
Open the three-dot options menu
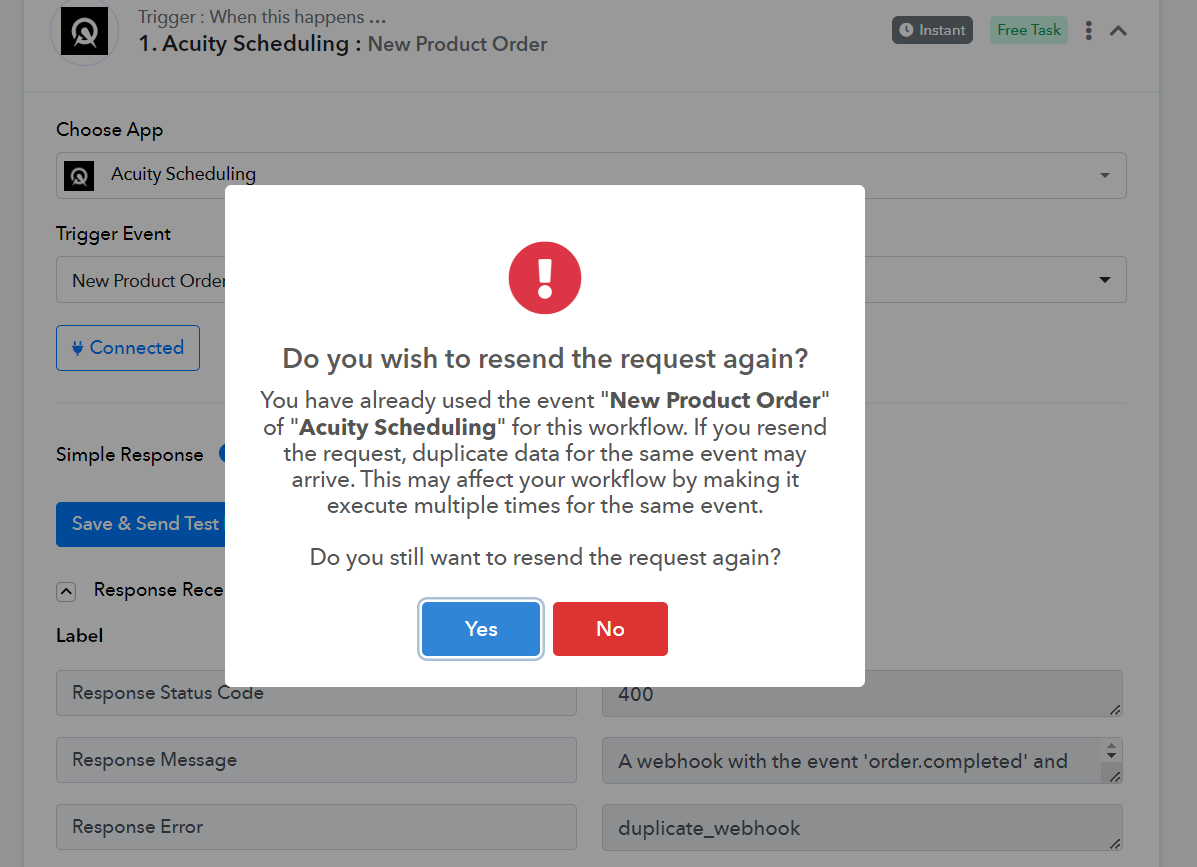tap(1089, 31)
